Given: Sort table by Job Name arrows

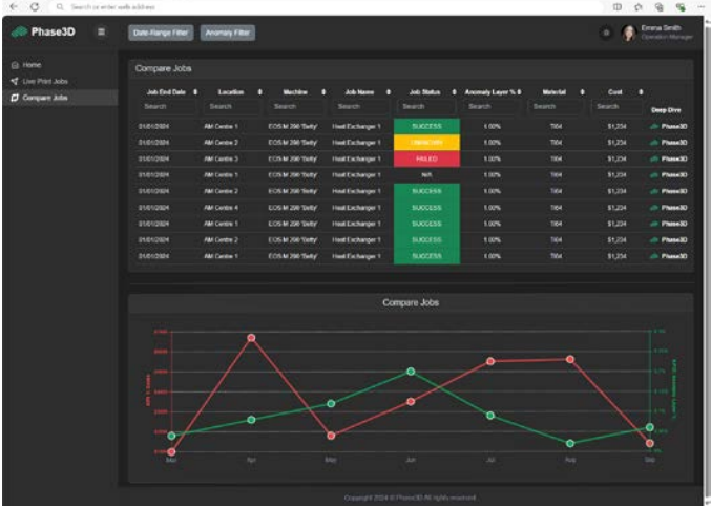Looking at the screenshot, I should pos(388,92).
